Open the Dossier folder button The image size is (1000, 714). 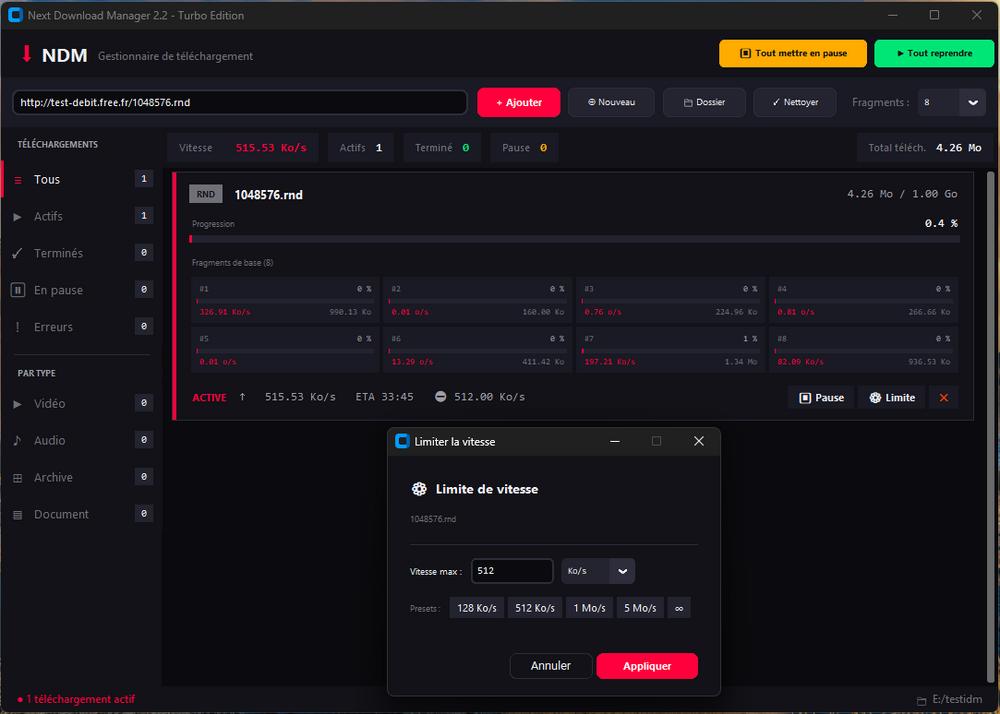704,102
